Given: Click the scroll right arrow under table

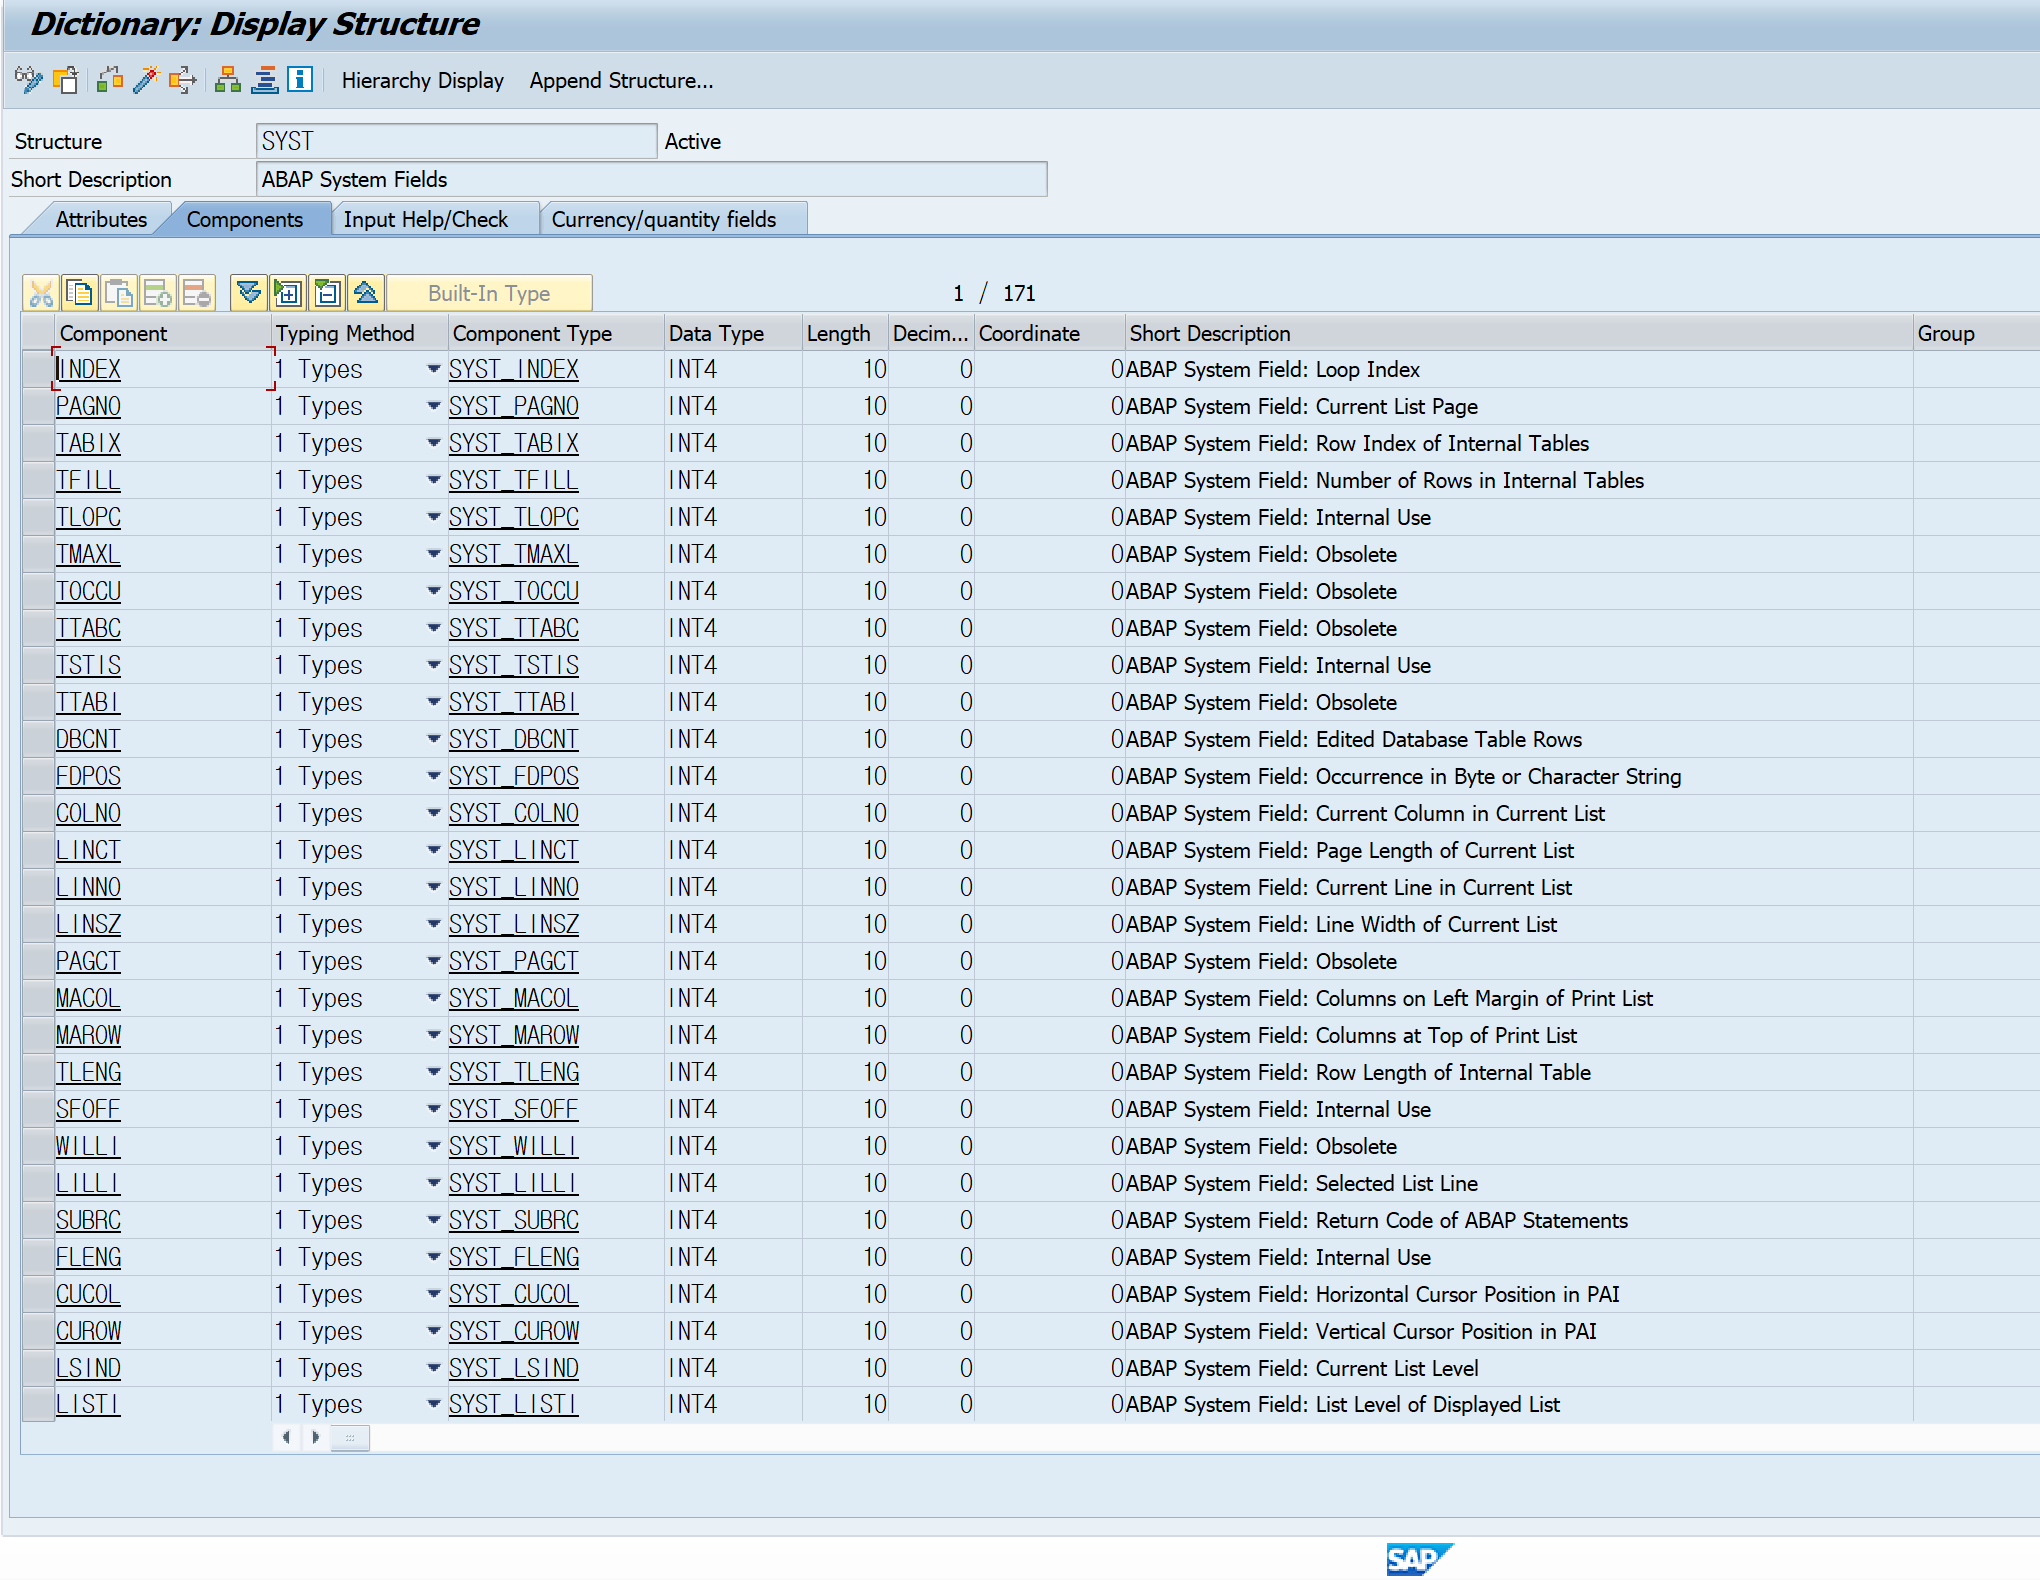Looking at the screenshot, I should click(x=316, y=1437).
